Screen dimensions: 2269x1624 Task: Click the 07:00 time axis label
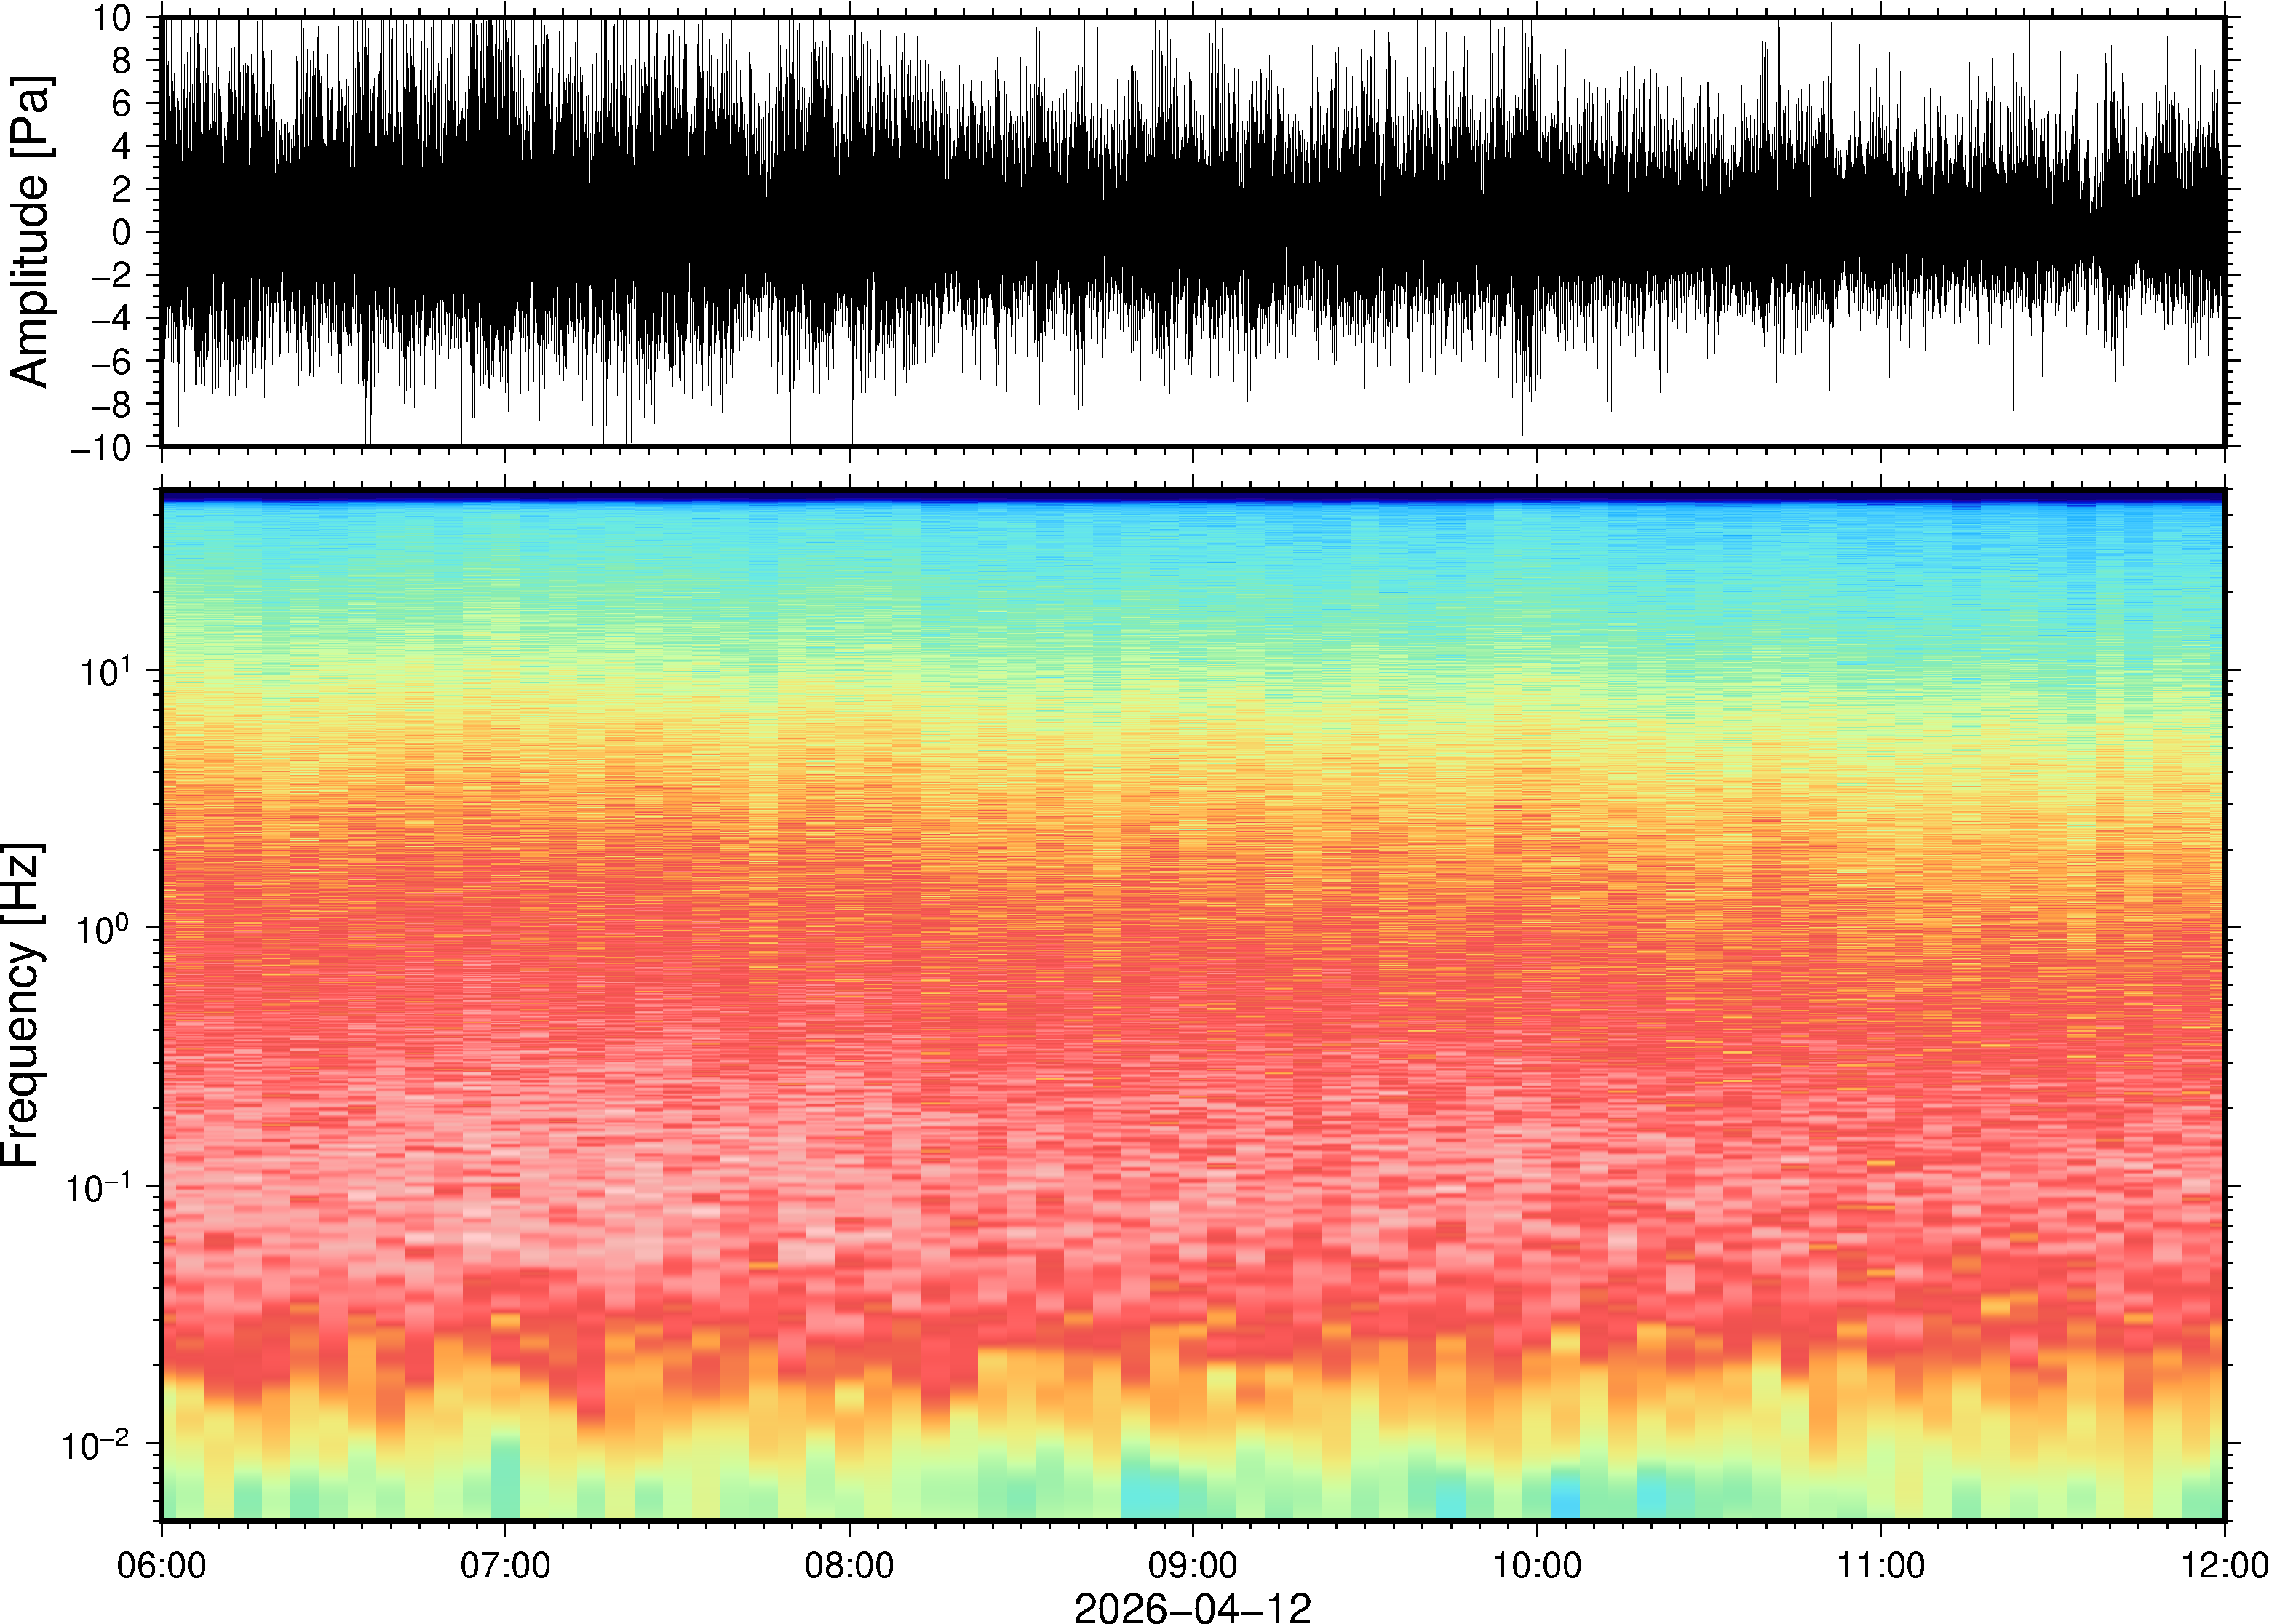[505, 1564]
